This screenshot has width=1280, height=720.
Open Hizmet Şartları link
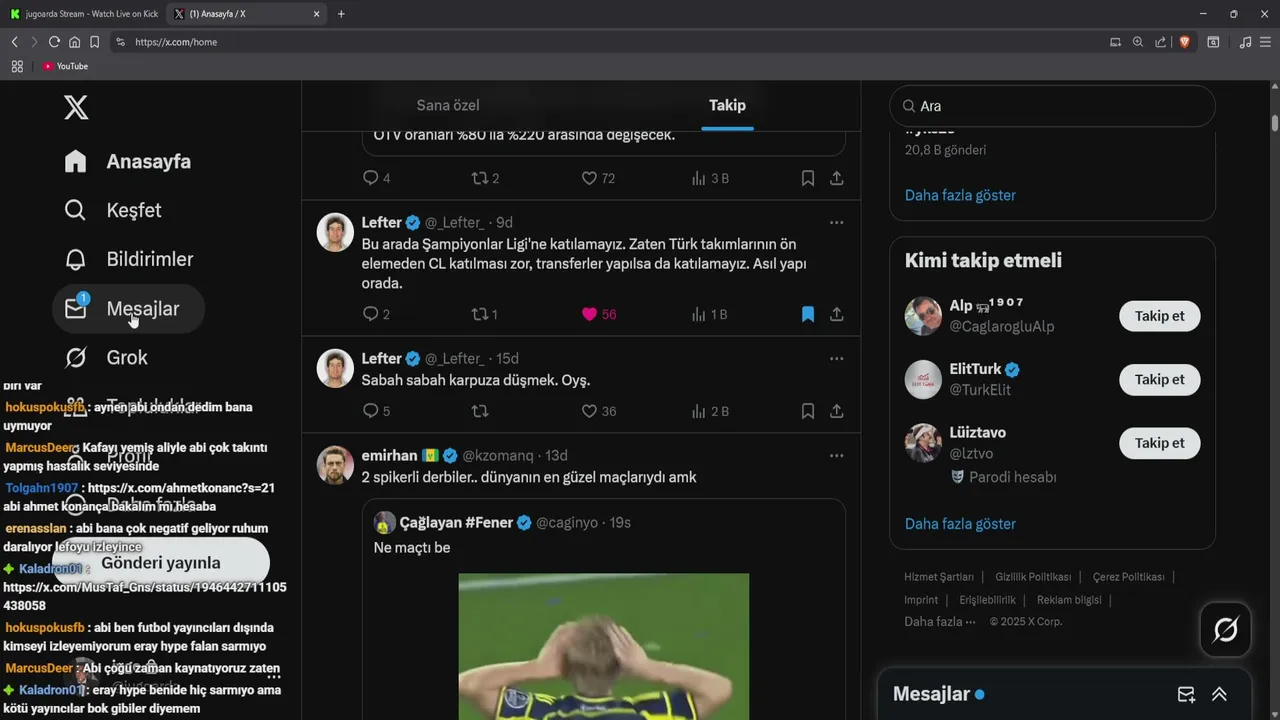click(x=939, y=577)
